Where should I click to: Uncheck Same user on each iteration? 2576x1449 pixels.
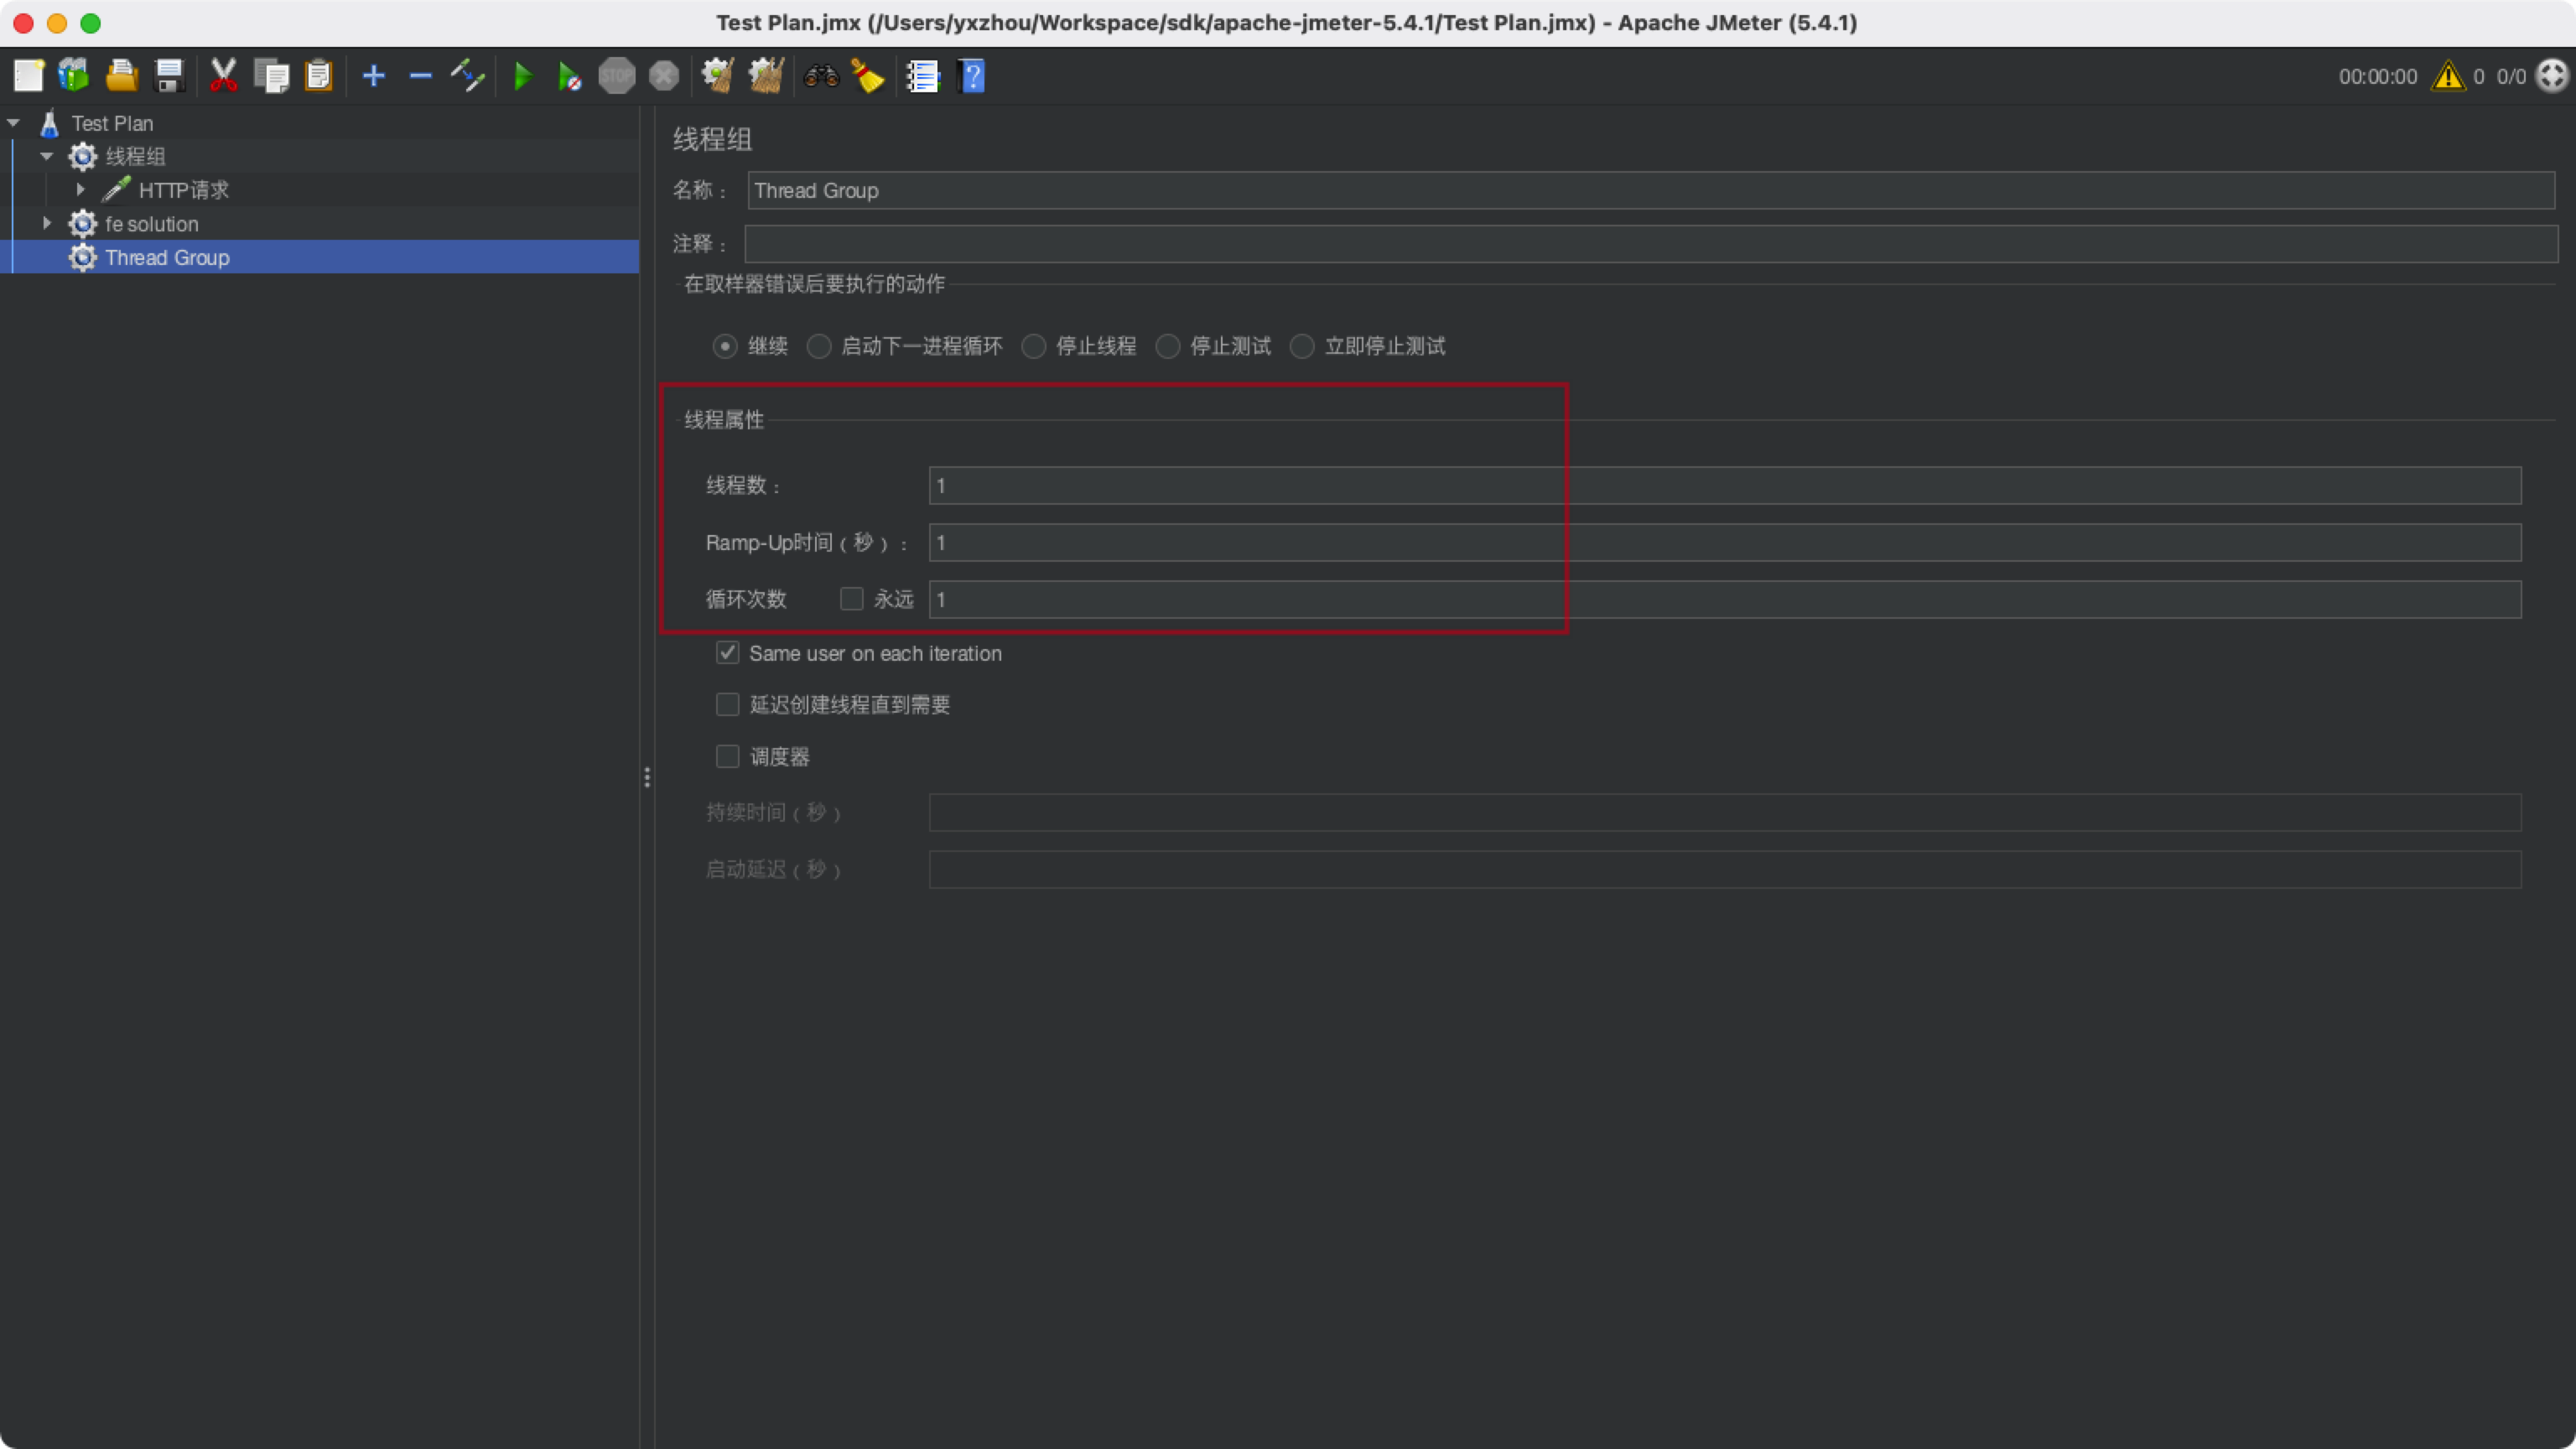(x=727, y=653)
